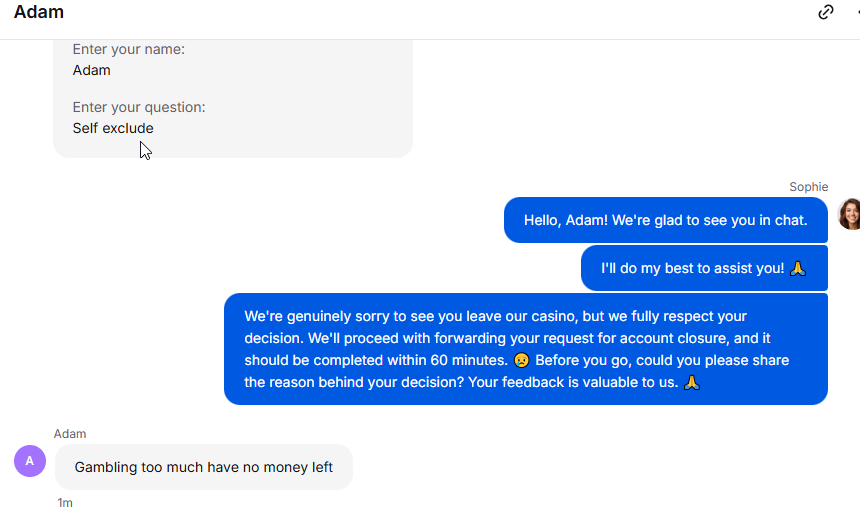Click praying hands emoji after "valuable to us."
The image size is (860, 530).
[692, 382]
